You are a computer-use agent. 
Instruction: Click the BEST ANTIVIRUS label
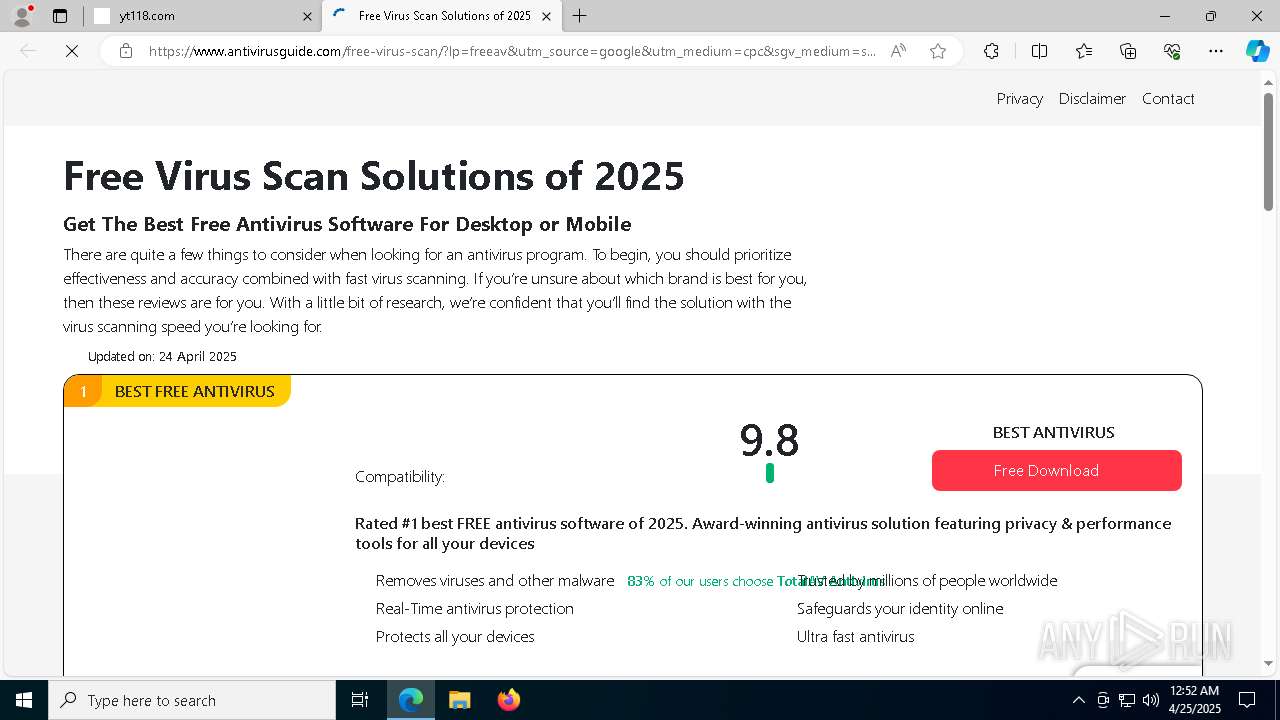(x=1053, y=432)
